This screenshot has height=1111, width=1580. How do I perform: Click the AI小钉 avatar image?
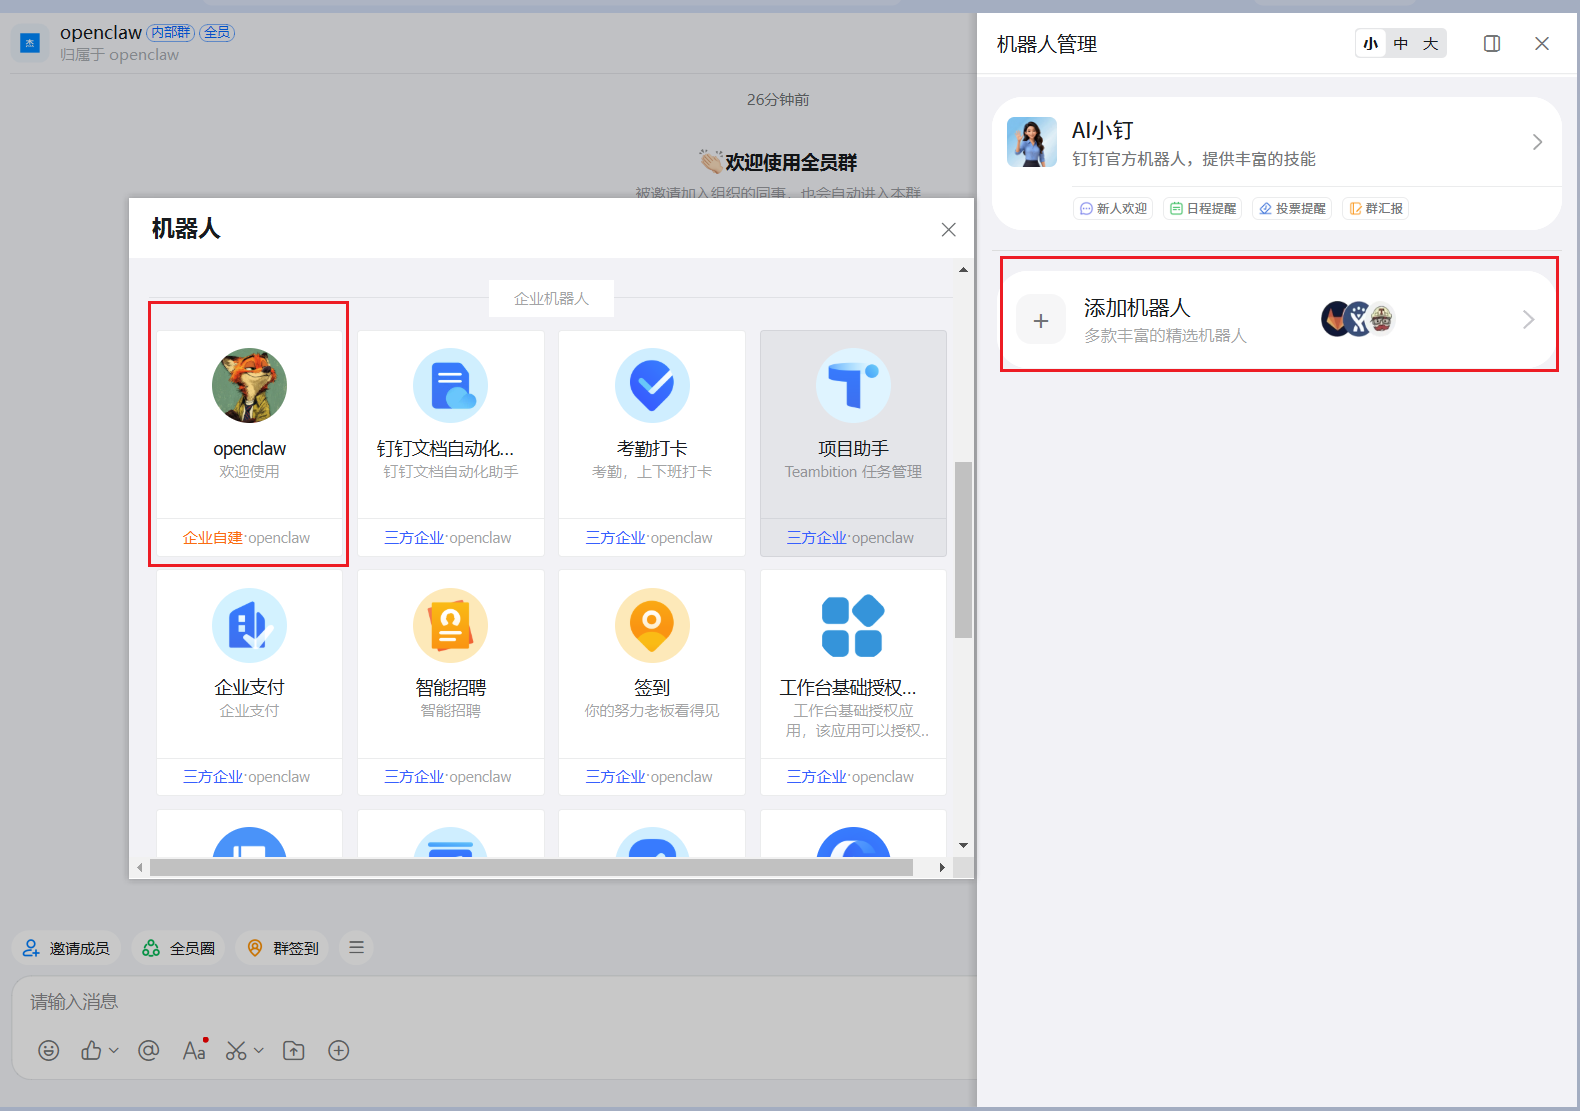point(1032,142)
